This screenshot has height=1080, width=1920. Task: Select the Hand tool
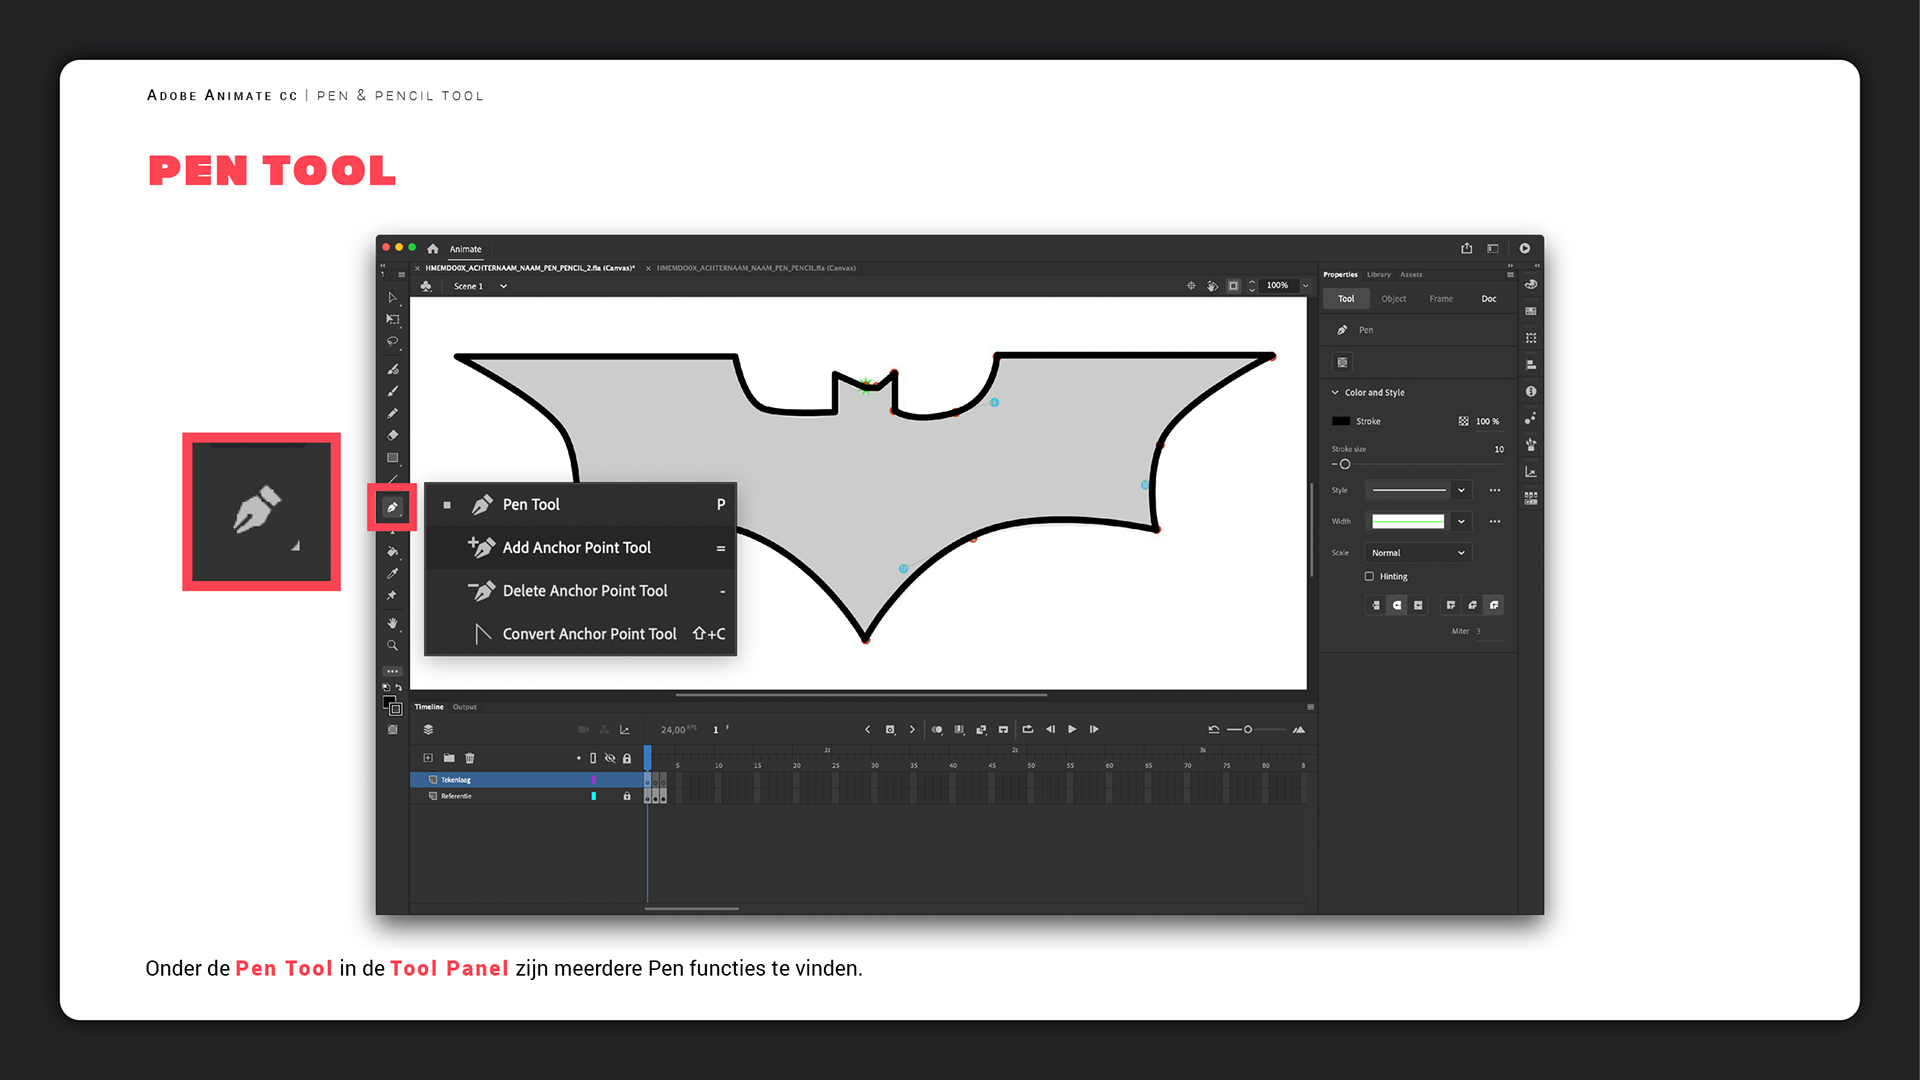tap(392, 623)
